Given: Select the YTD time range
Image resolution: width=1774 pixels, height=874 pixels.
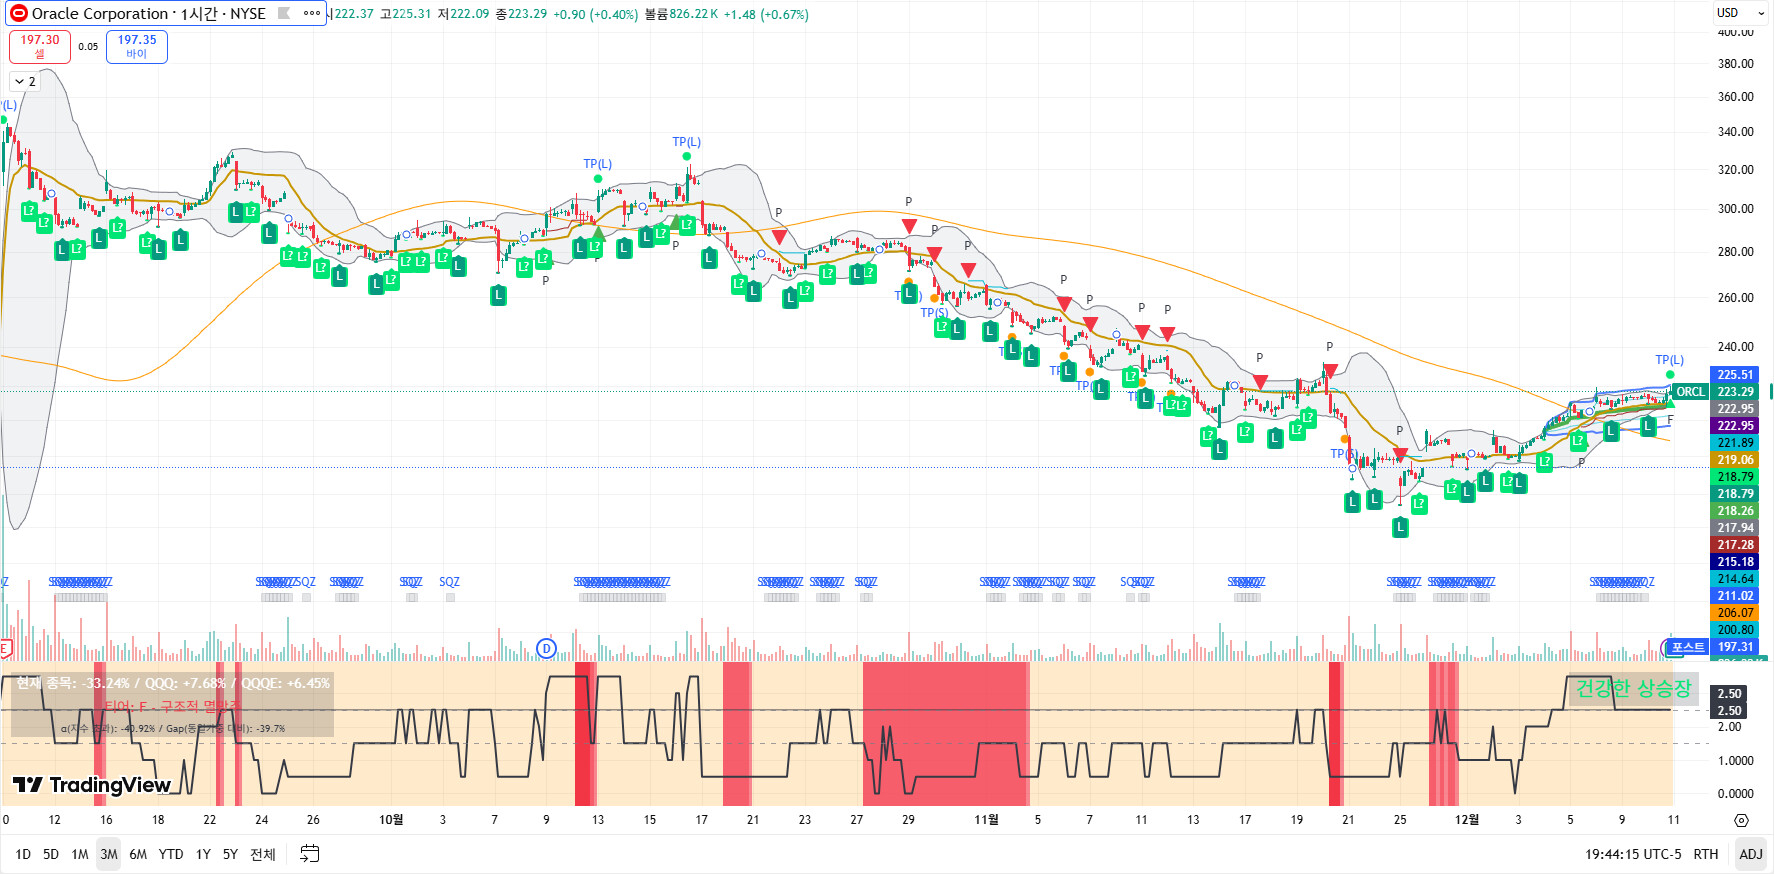Looking at the screenshot, I should click(x=171, y=854).
